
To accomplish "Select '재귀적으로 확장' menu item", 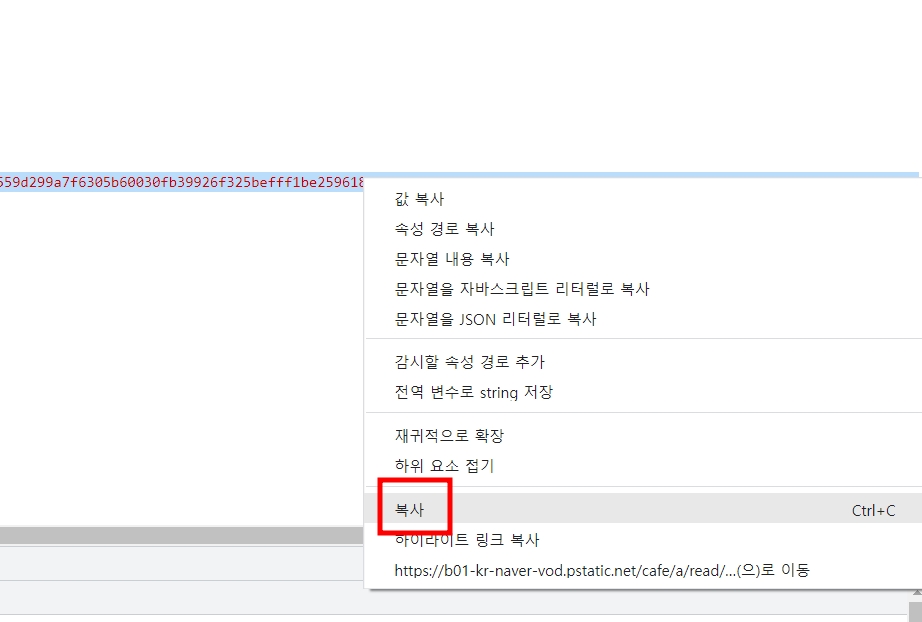I will point(643,436).
